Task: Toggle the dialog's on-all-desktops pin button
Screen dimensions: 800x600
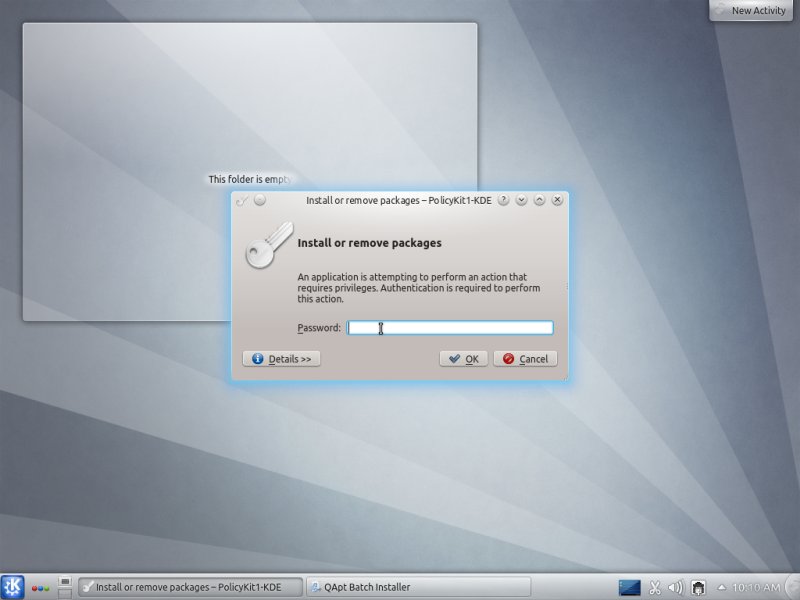Action: (260, 200)
